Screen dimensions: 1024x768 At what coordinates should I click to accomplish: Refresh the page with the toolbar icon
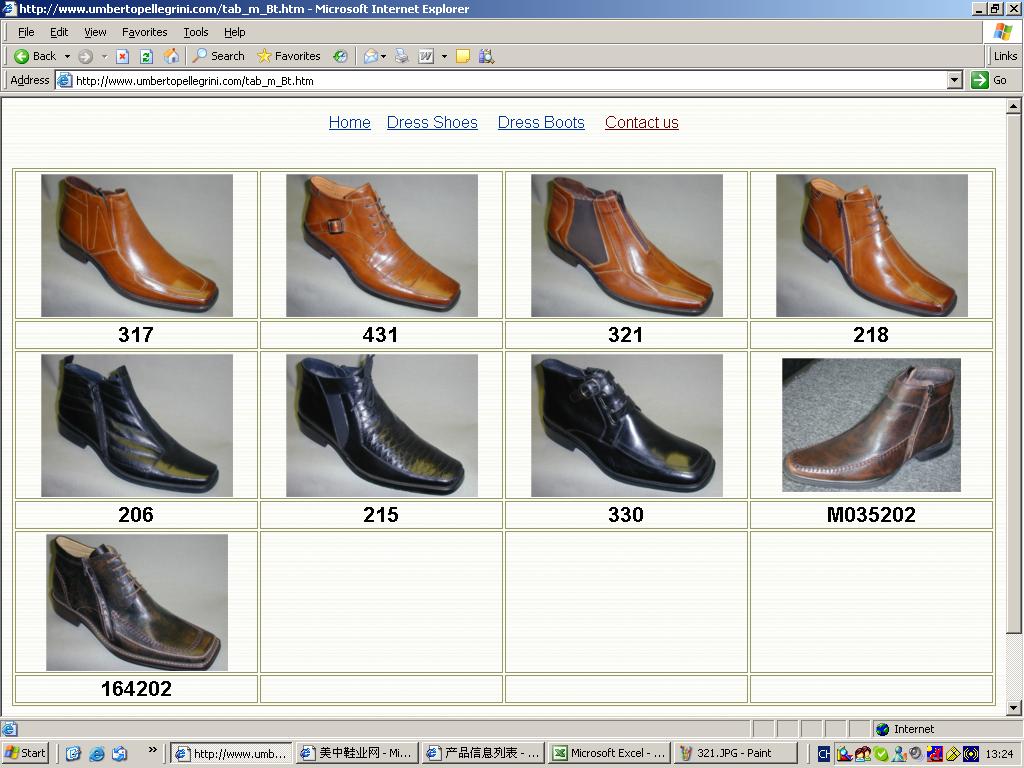(146, 56)
